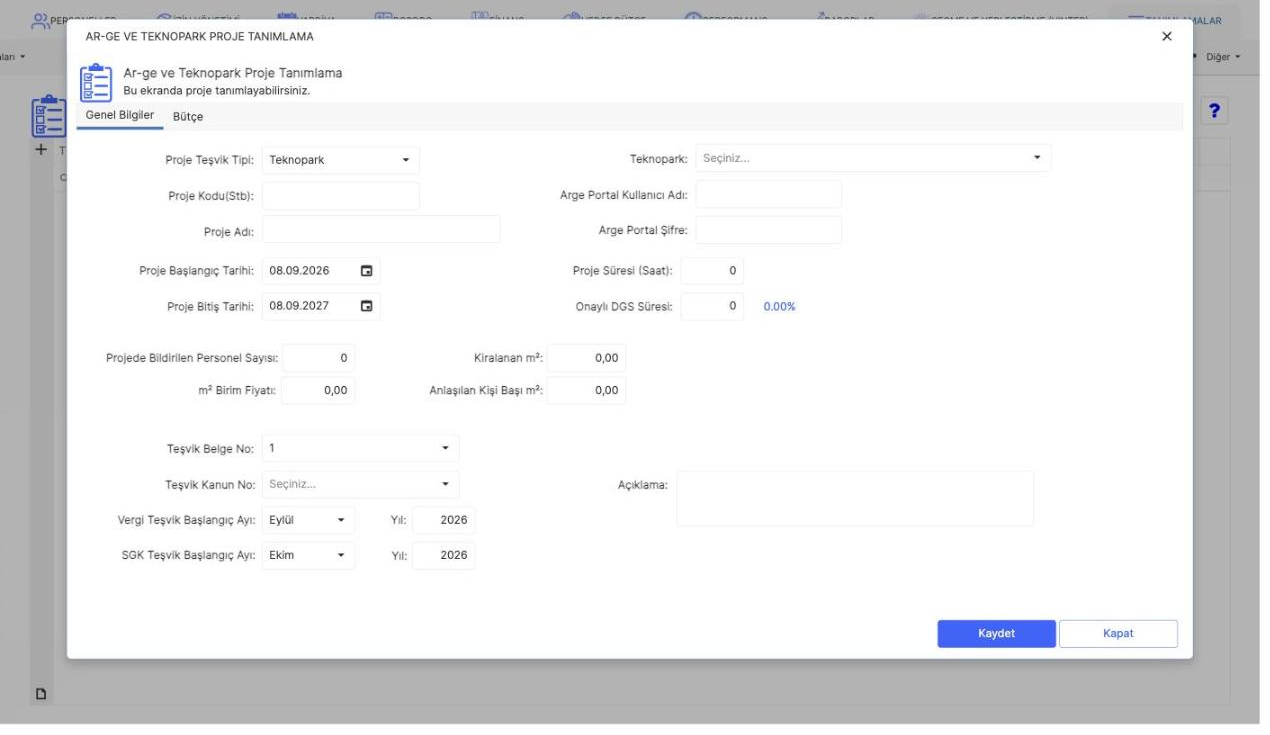Open the Vergi Teşvik Başlangıç Ayı dropdown
Screen dimensions: 1270x735
(x=308, y=520)
